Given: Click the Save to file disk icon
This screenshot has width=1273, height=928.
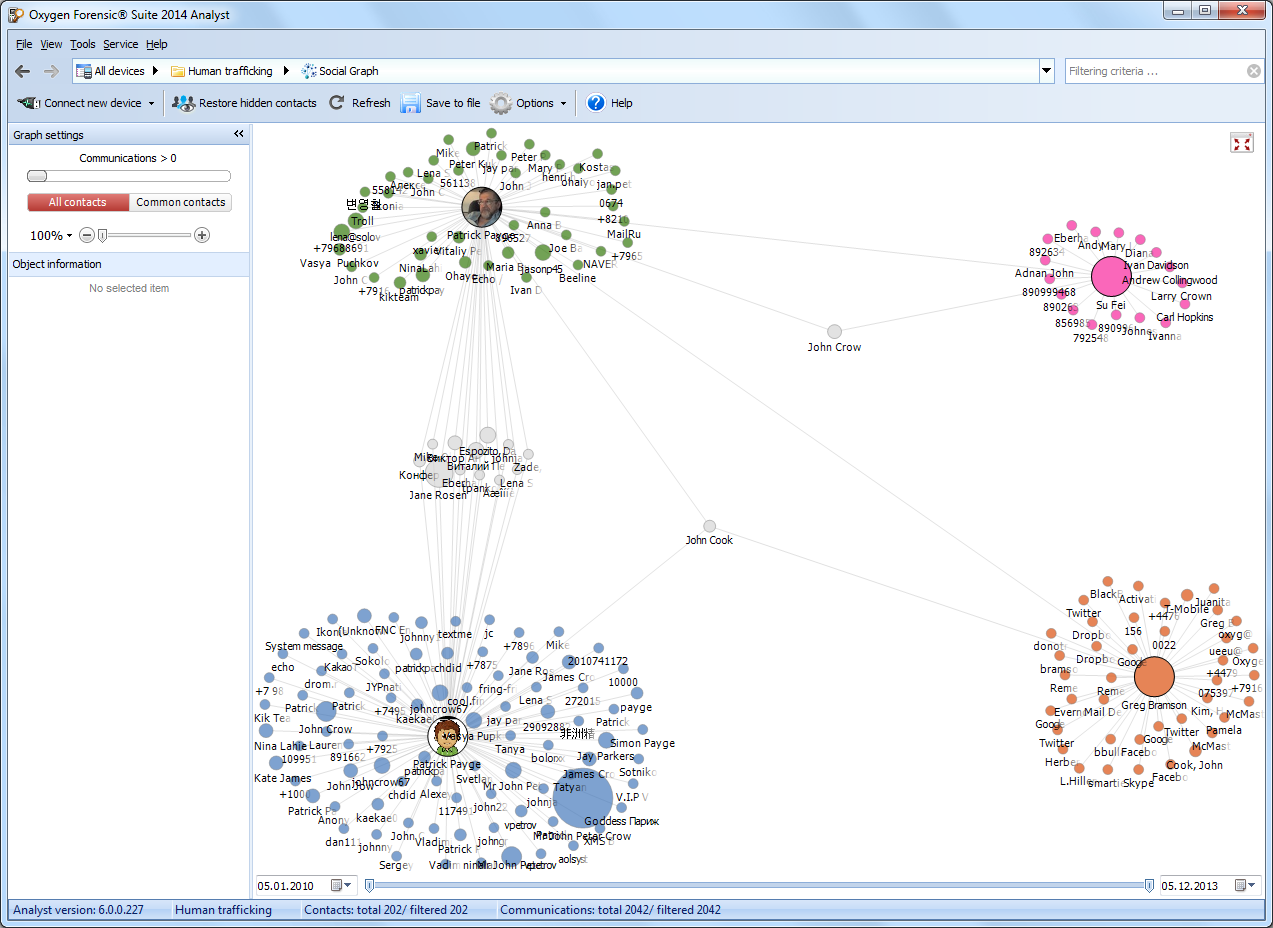Looking at the screenshot, I should (x=410, y=103).
